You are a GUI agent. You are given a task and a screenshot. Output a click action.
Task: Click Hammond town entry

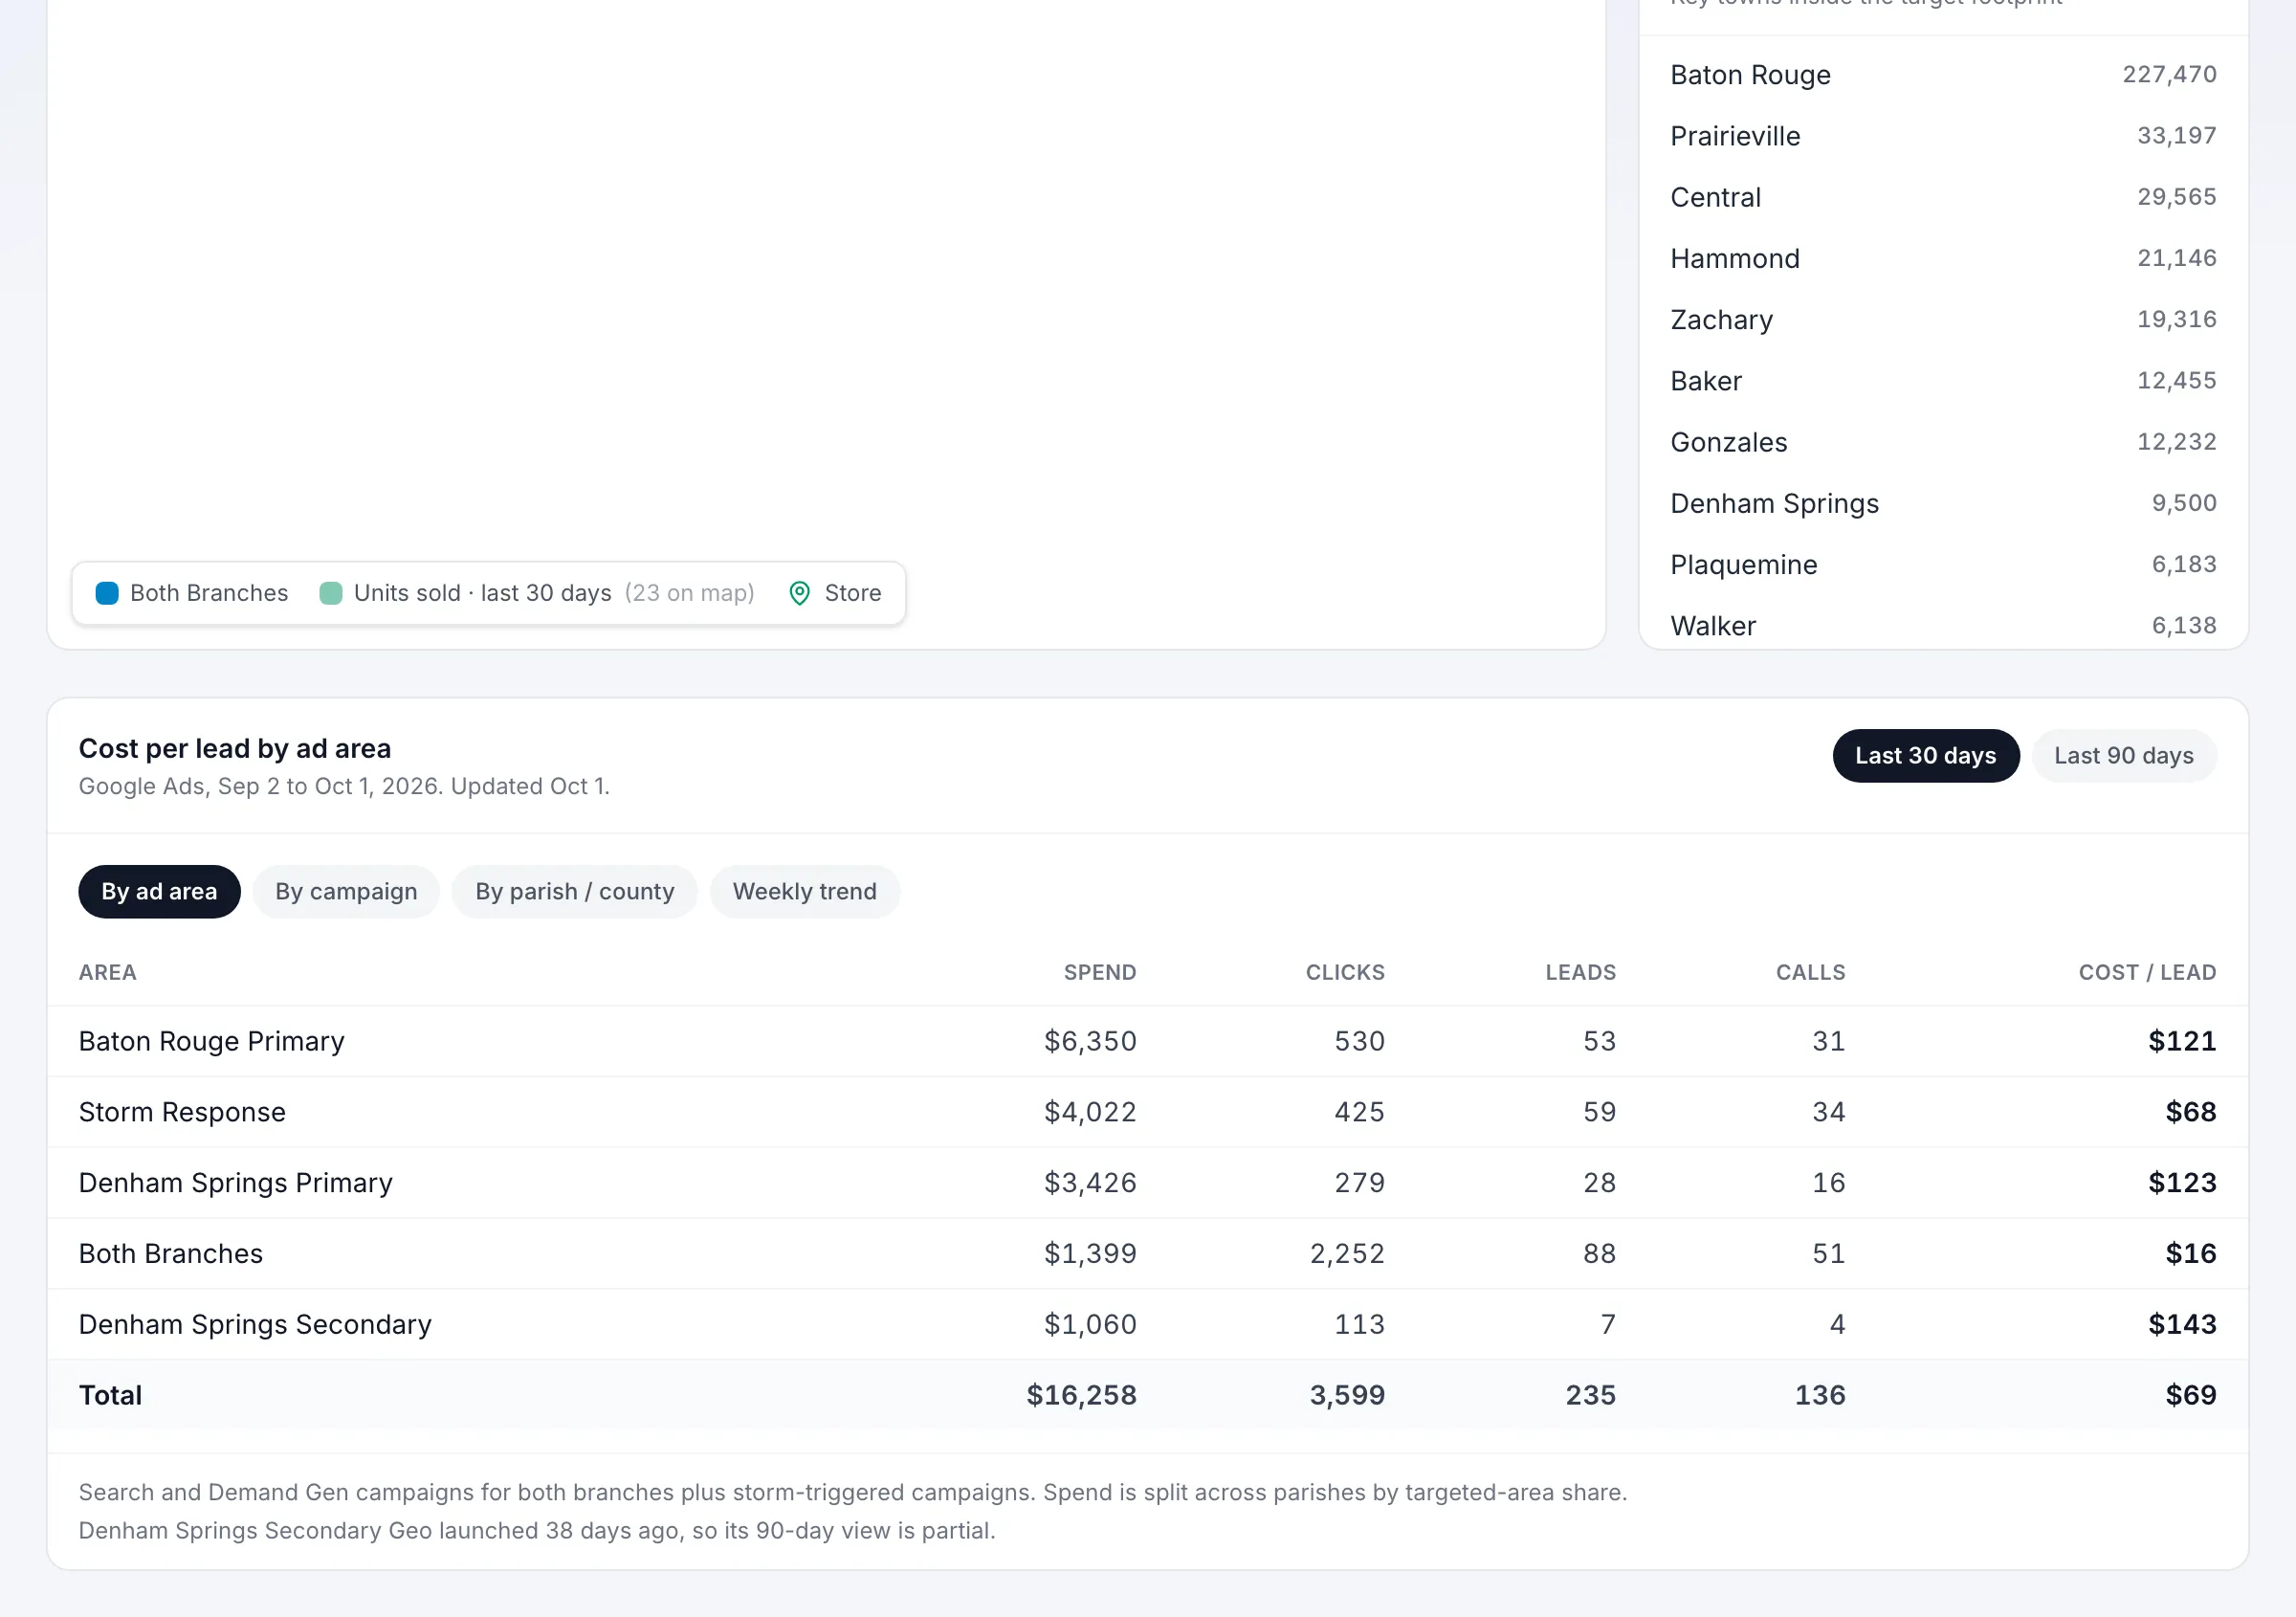(x=1735, y=258)
